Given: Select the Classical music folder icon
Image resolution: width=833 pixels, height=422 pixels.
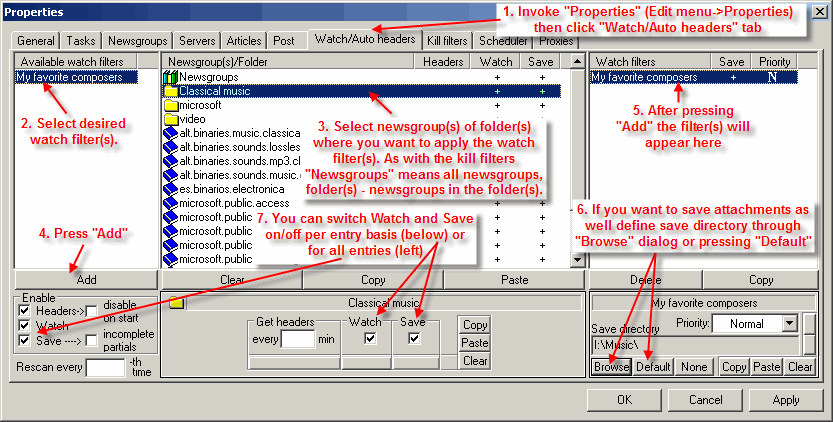Looking at the screenshot, I should [x=170, y=91].
